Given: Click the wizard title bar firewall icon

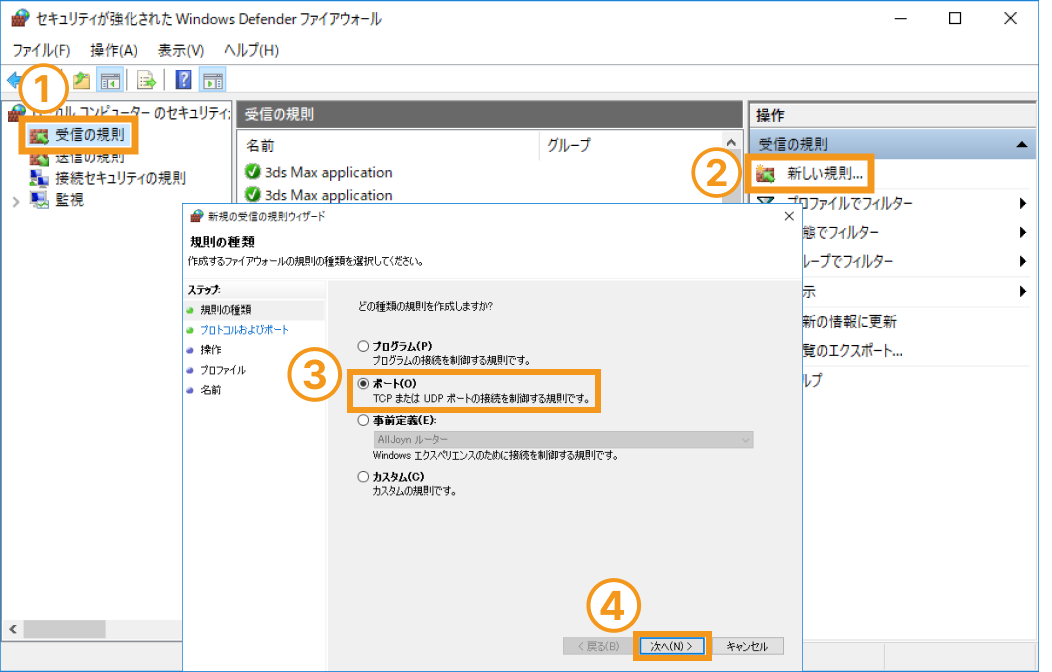Looking at the screenshot, I should (197, 216).
